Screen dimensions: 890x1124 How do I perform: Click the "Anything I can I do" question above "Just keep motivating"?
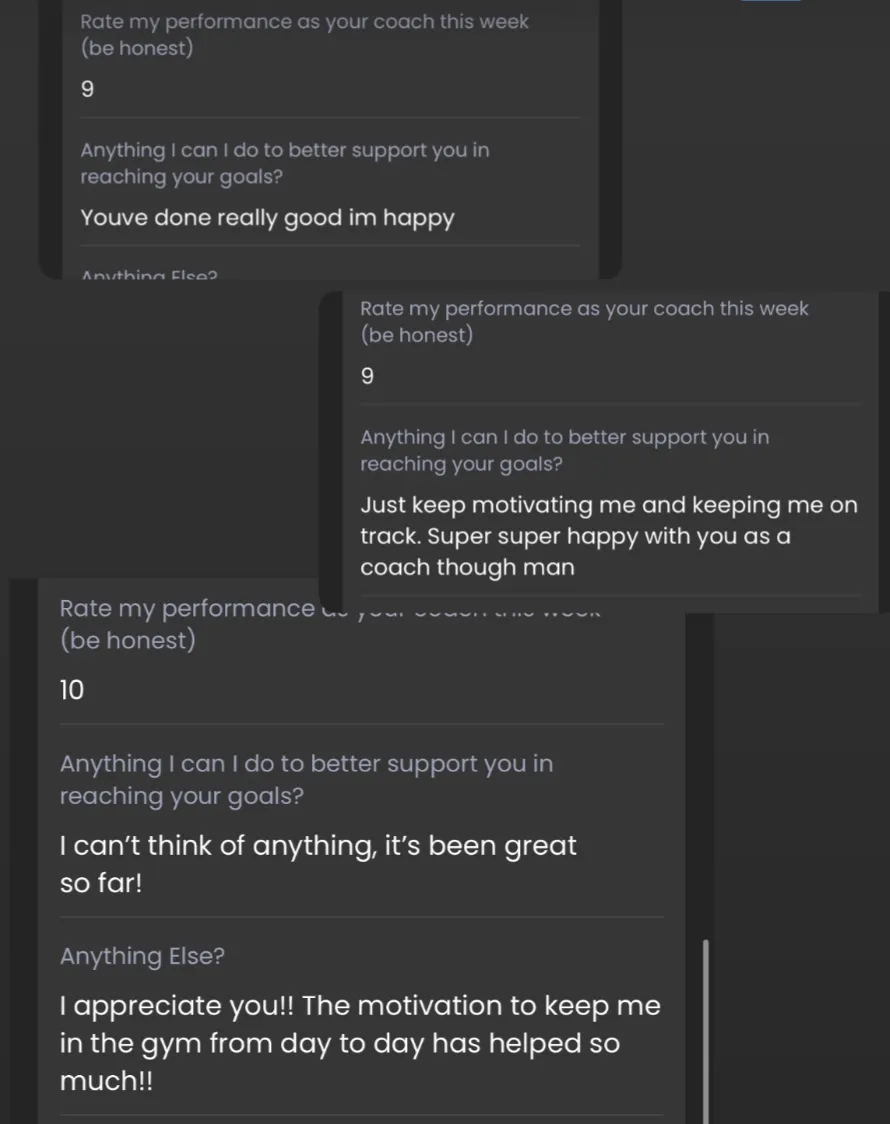[565, 450]
